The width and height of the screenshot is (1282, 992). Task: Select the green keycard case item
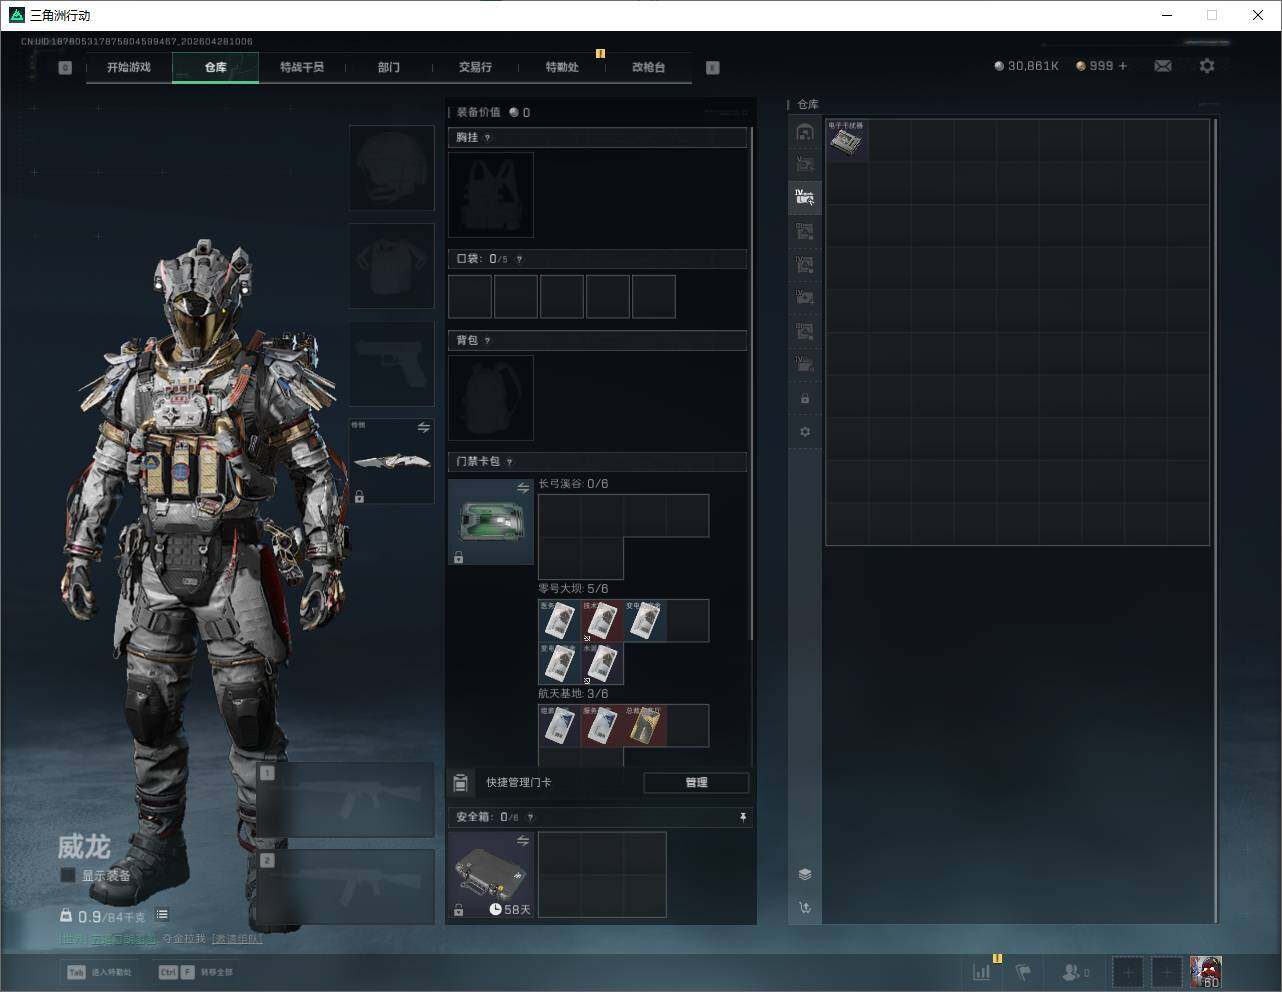[x=491, y=522]
